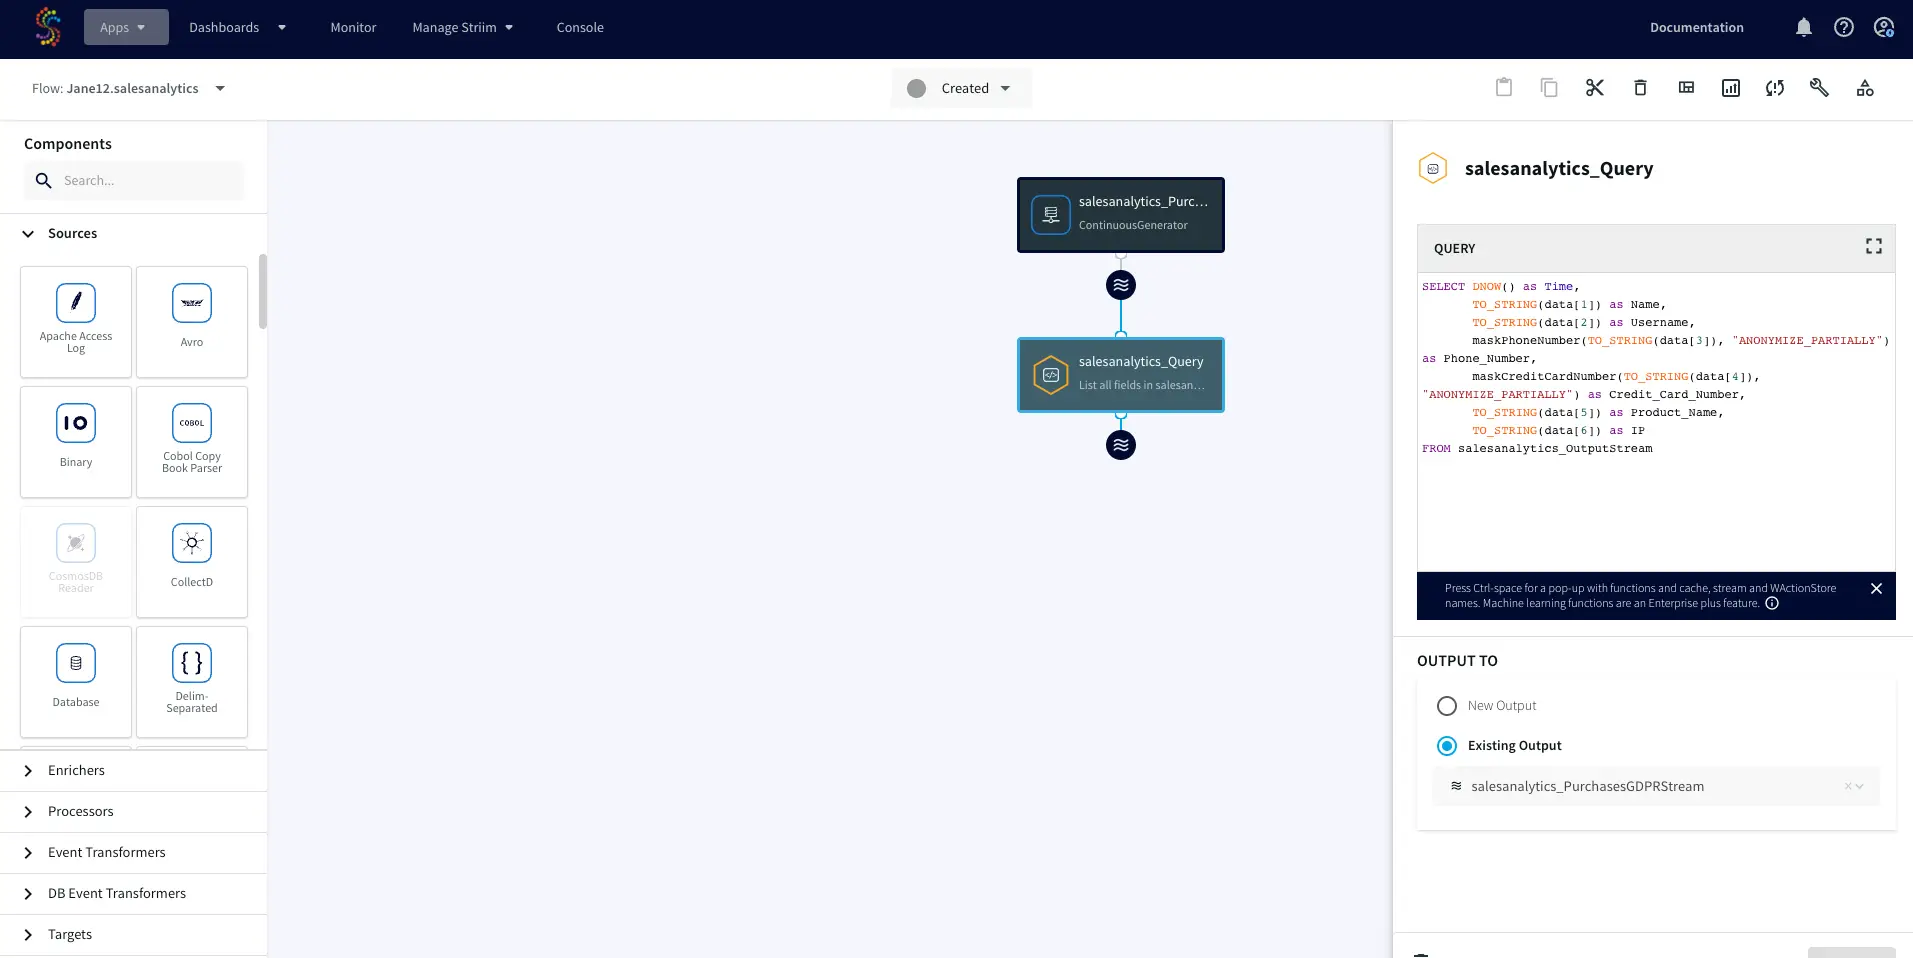Expand the query editor to fullscreen
The height and width of the screenshot is (958, 1913).
(x=1873, y=247)
